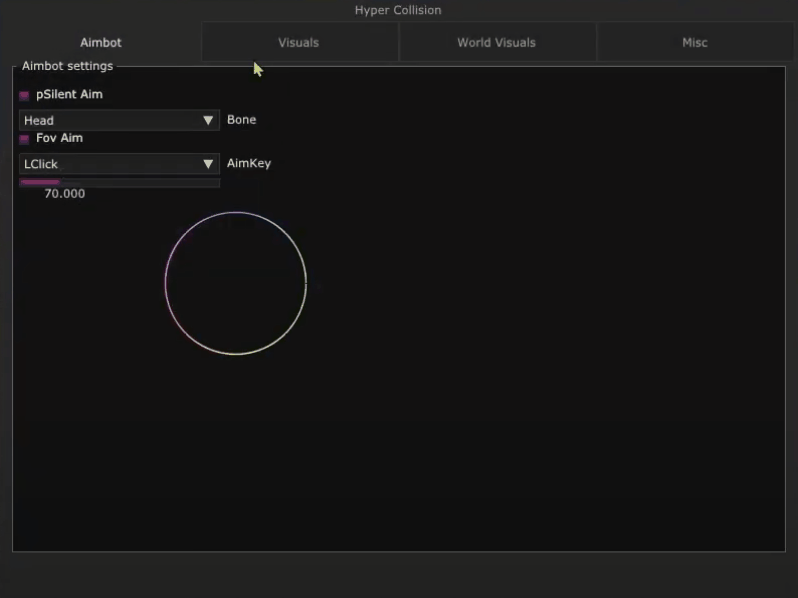This screenshot has width=798, height=598.
Task: Click the FOV slider bar
Action: 120,183
